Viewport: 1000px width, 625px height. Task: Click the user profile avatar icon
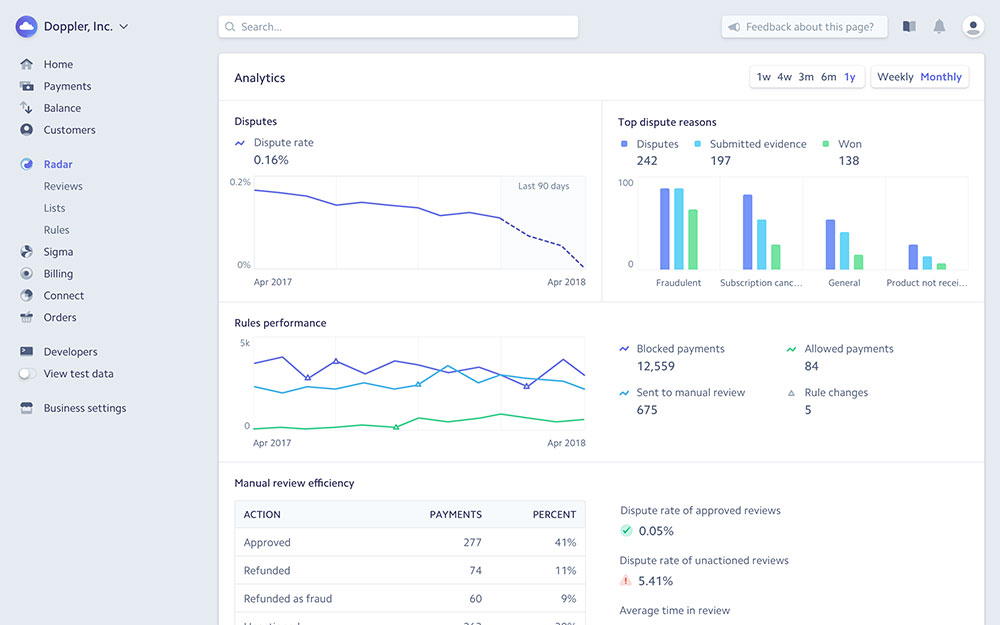[x=973, y=27]
